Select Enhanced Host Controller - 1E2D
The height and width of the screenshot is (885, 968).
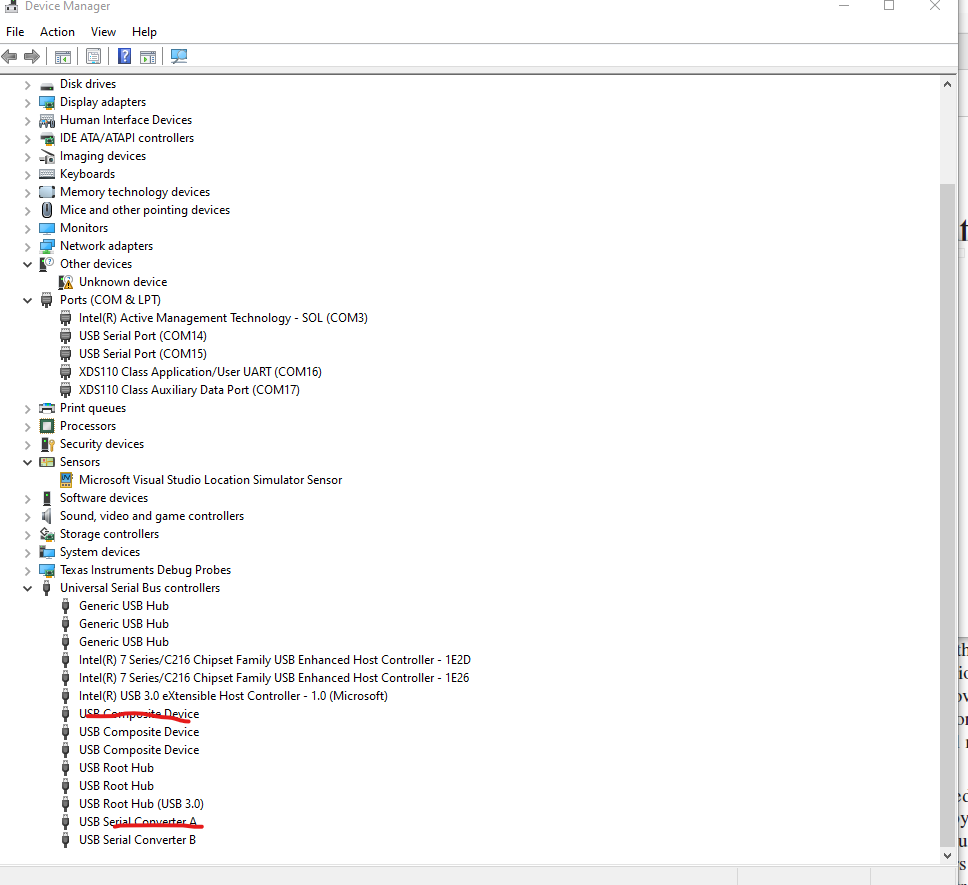point(275,660)
